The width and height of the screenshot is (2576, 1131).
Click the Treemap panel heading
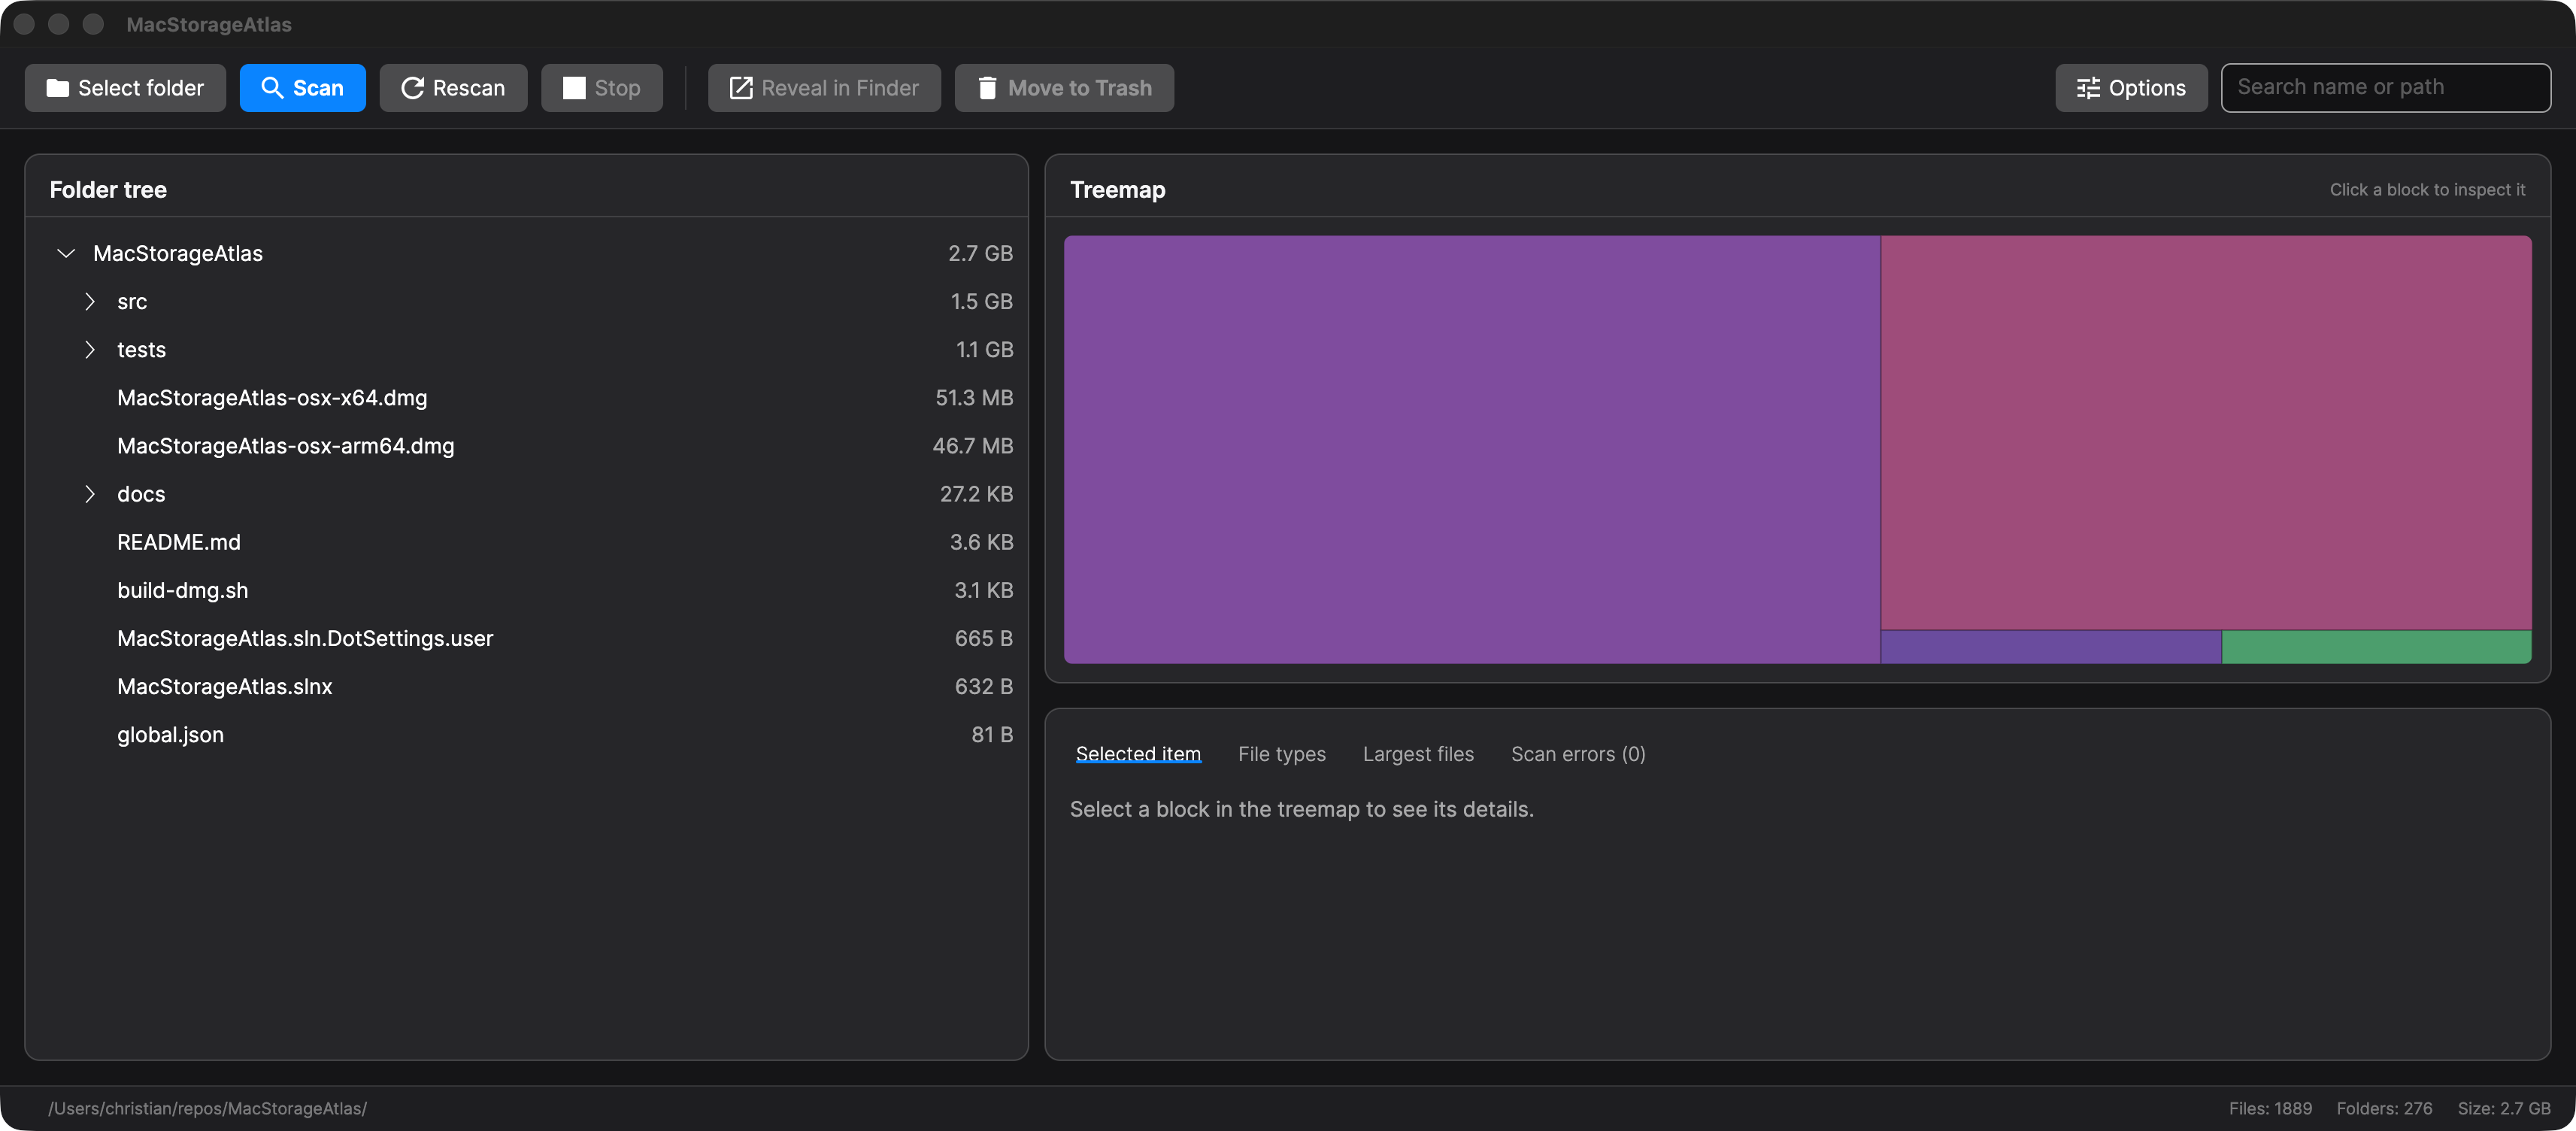pyautogui.click(x=1117, y=189)
